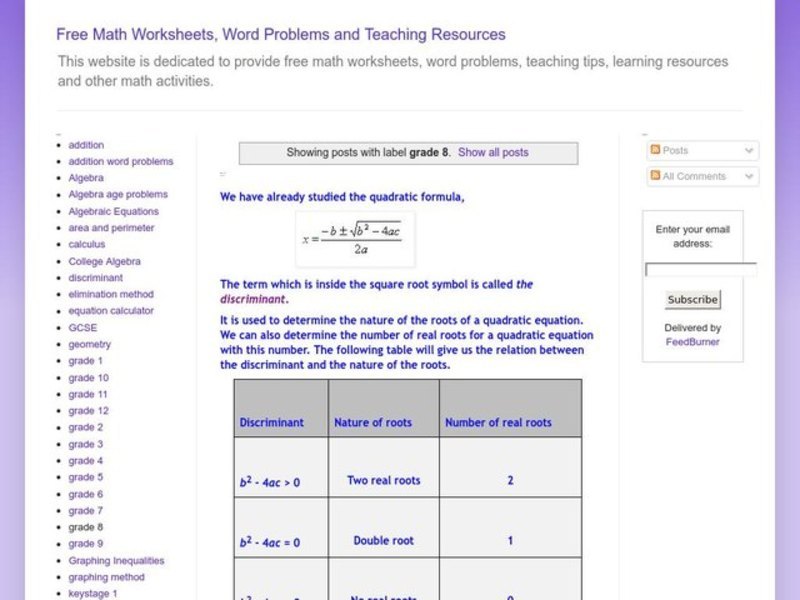
Task: Click the All Comments RSS feed icon
Action: (x=653, y=176)
